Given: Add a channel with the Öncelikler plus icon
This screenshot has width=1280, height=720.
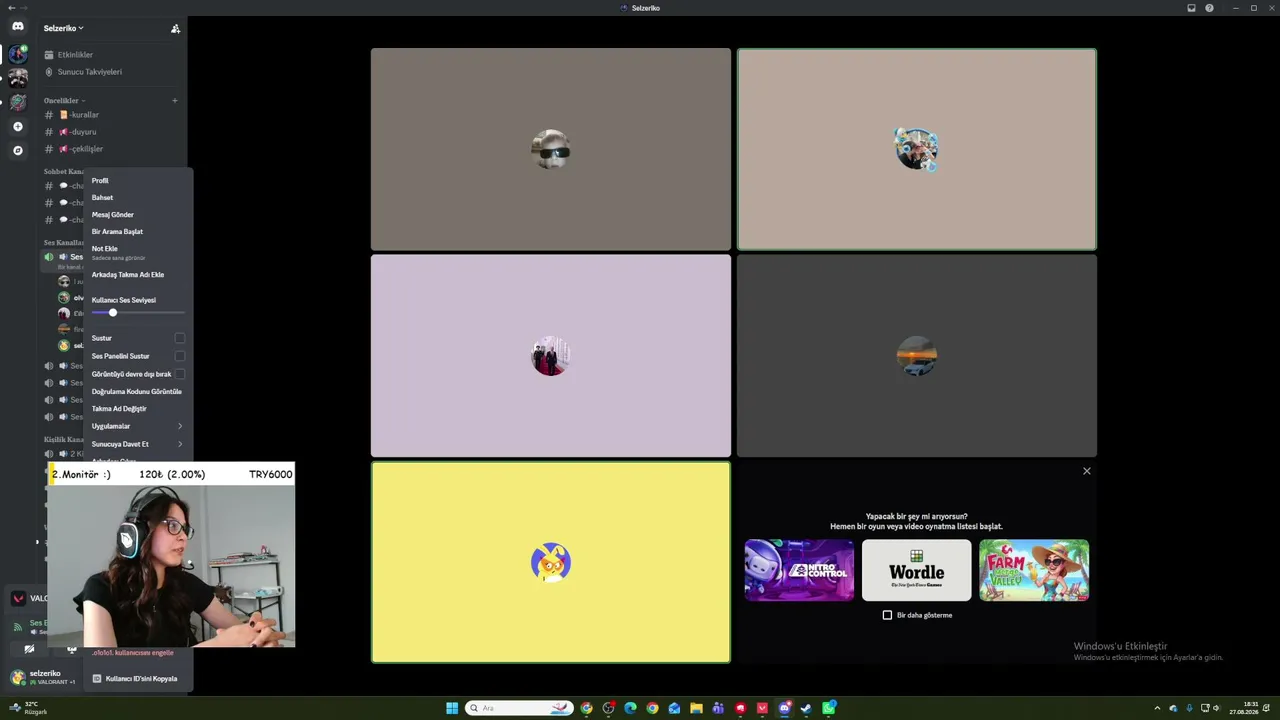Looking at the screenshot, I should [175, 100].
